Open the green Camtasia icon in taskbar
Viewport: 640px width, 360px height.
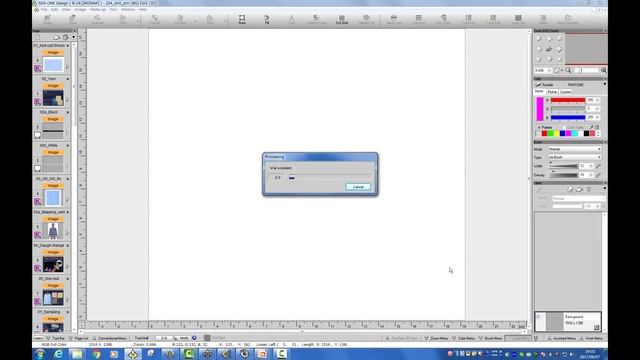tap(189, 354)
